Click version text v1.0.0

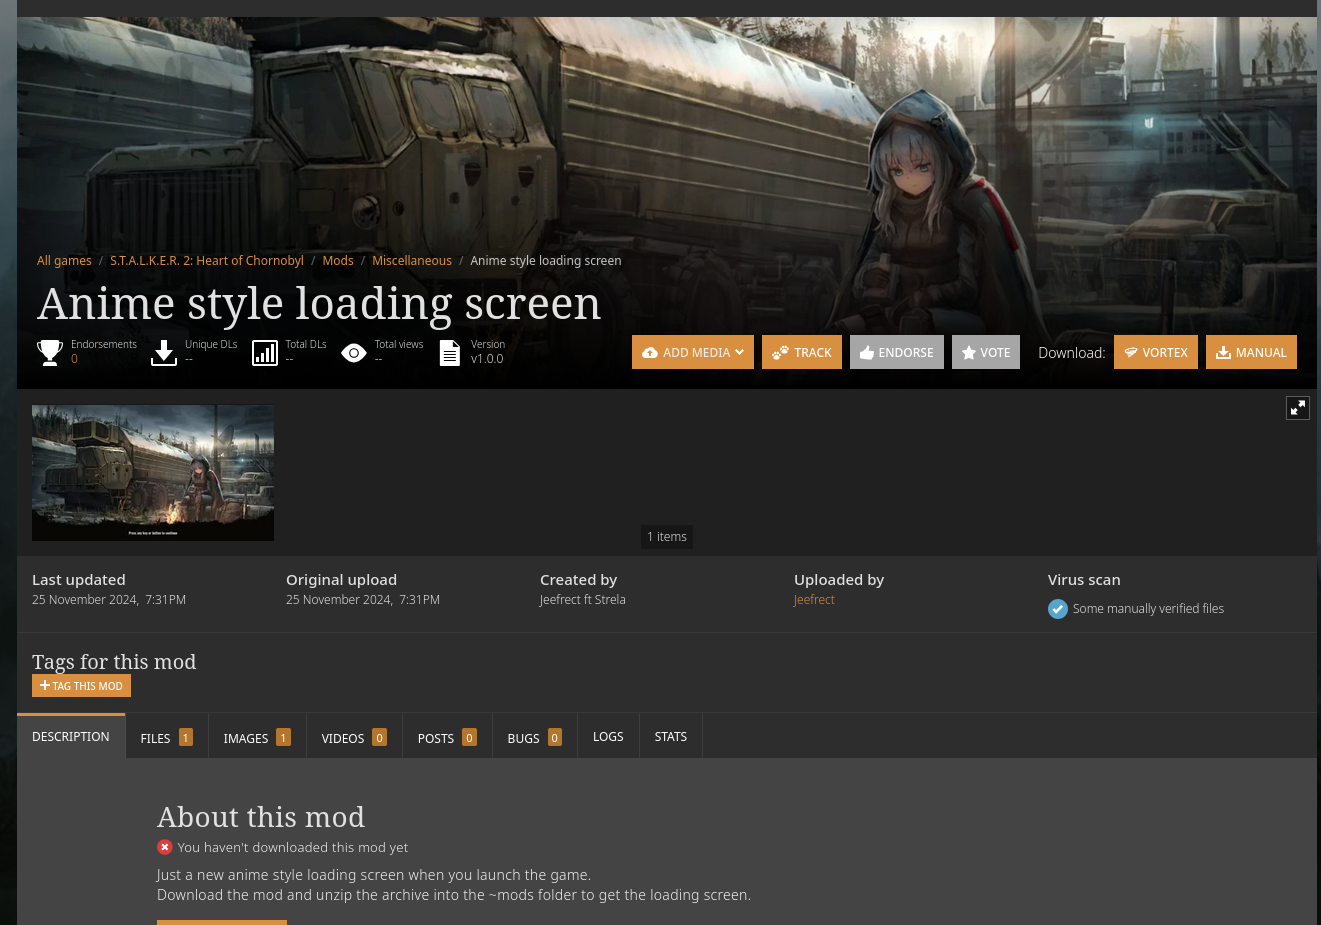487,359
